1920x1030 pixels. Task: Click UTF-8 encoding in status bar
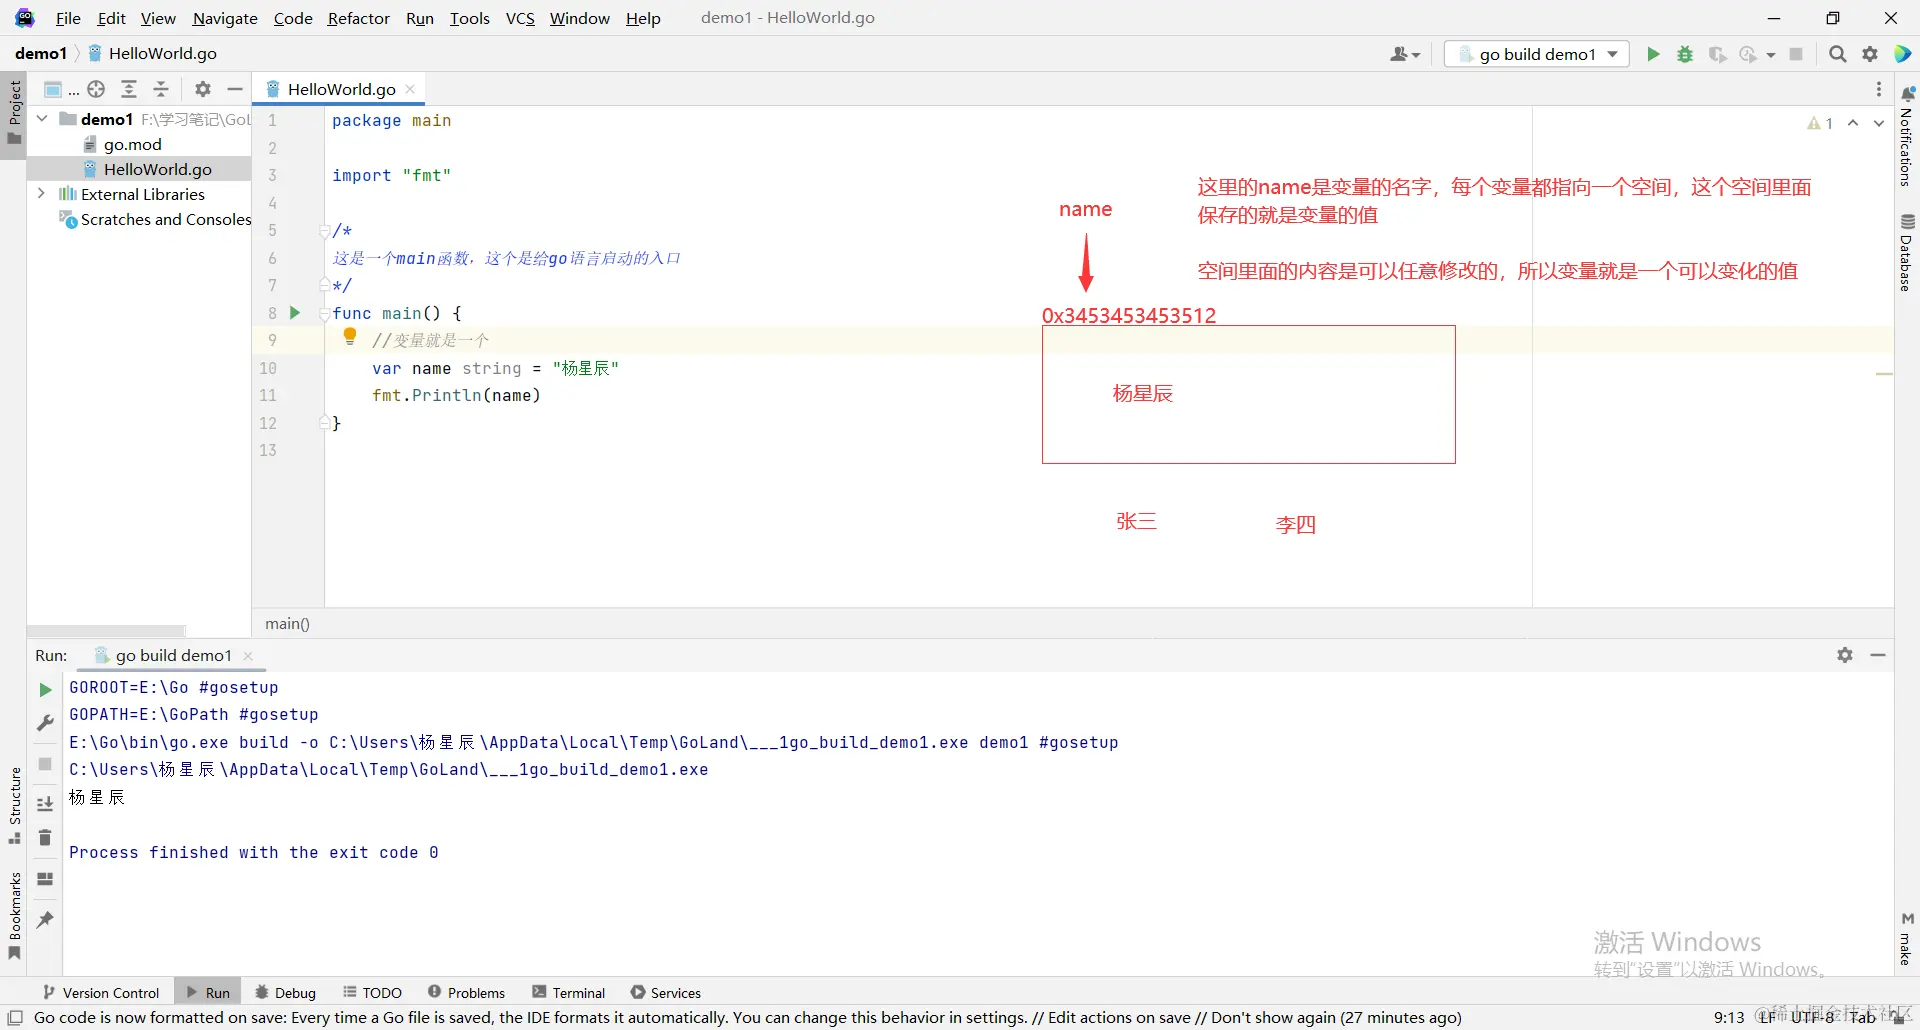[x=1812, y=1017]
